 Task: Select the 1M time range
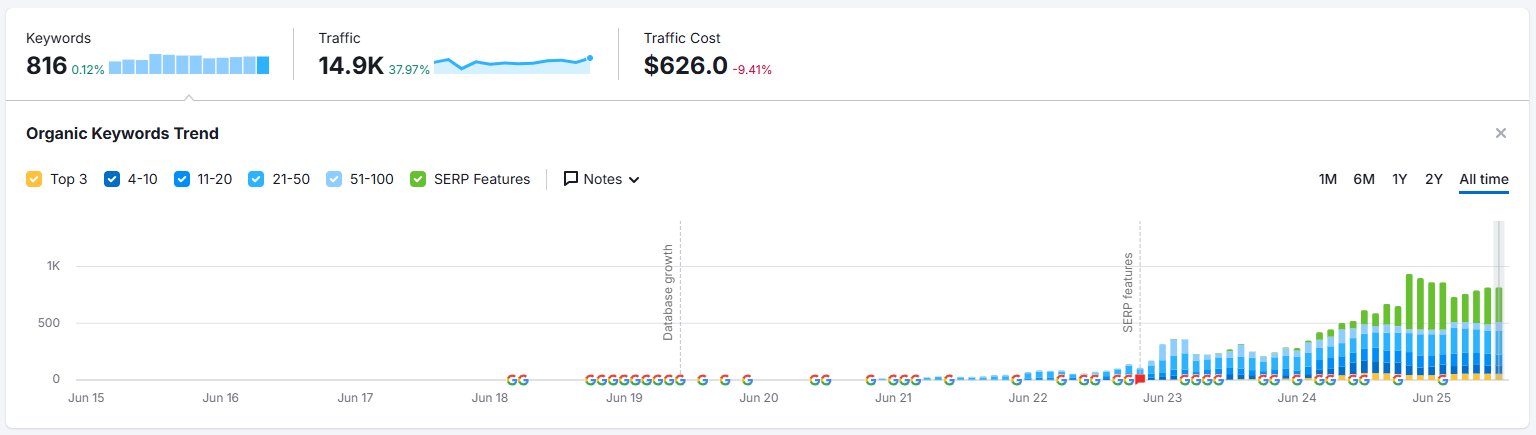coord(1328,179)
